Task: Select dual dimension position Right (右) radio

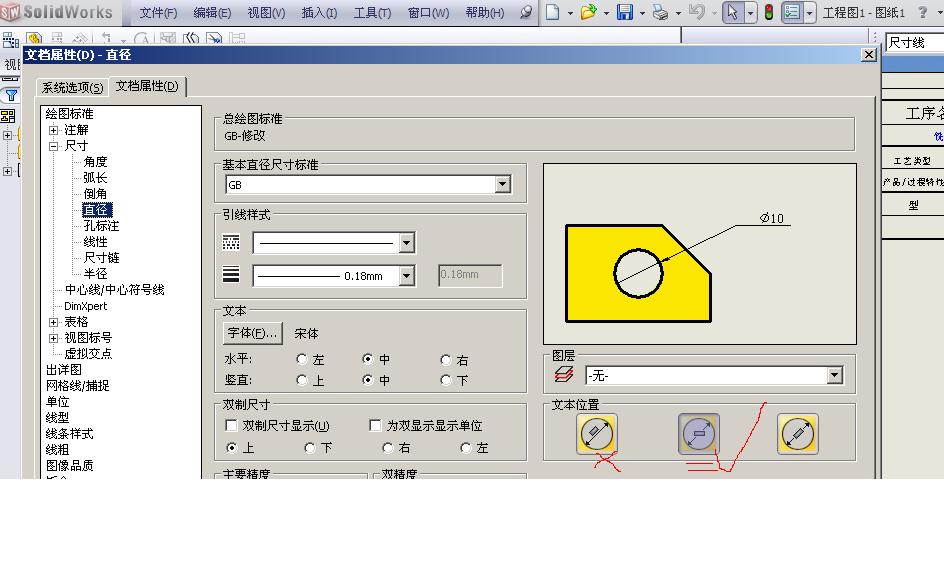Action: (x=388, y=448)
